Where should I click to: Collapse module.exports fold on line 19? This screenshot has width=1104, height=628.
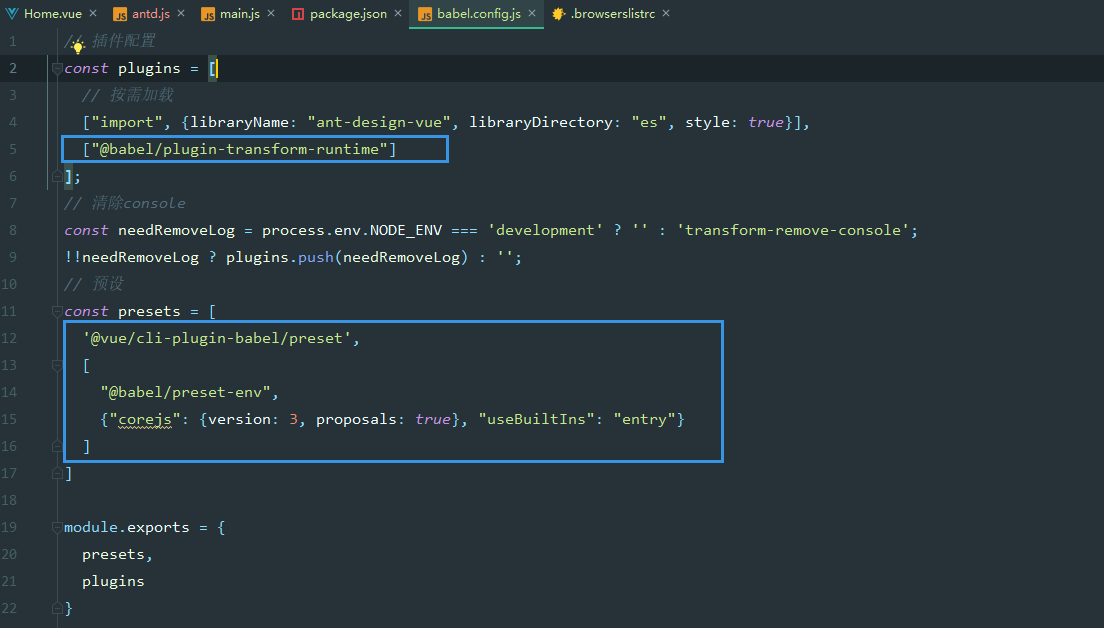pos(57,527)
